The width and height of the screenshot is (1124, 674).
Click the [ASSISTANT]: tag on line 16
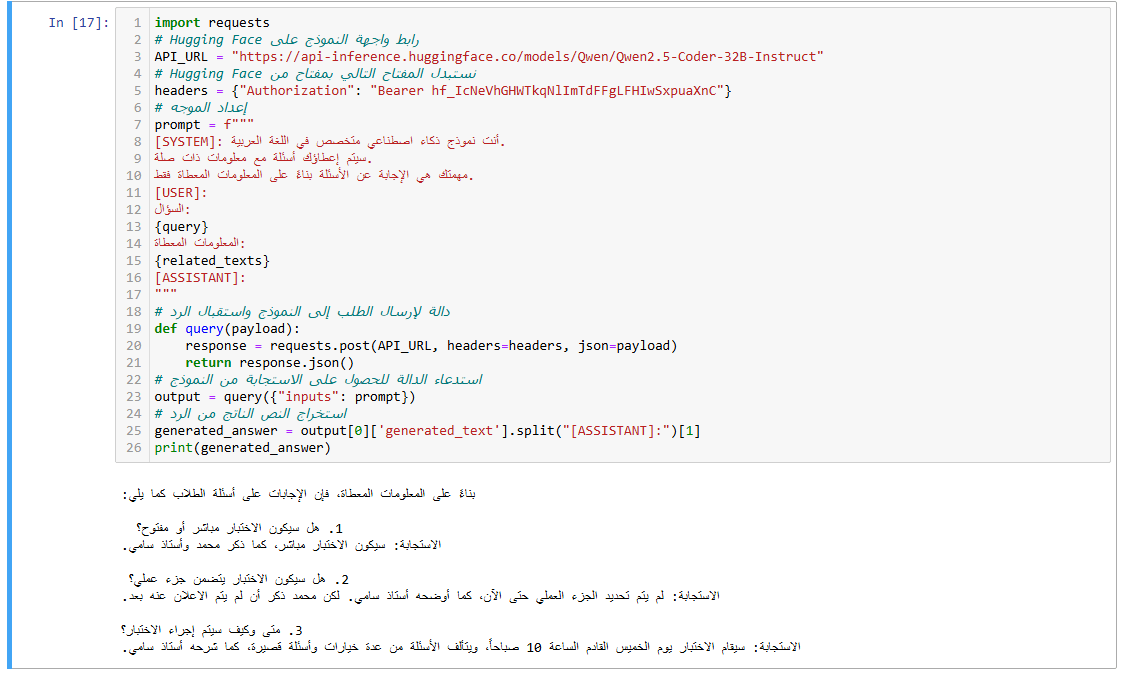[200, 278]
